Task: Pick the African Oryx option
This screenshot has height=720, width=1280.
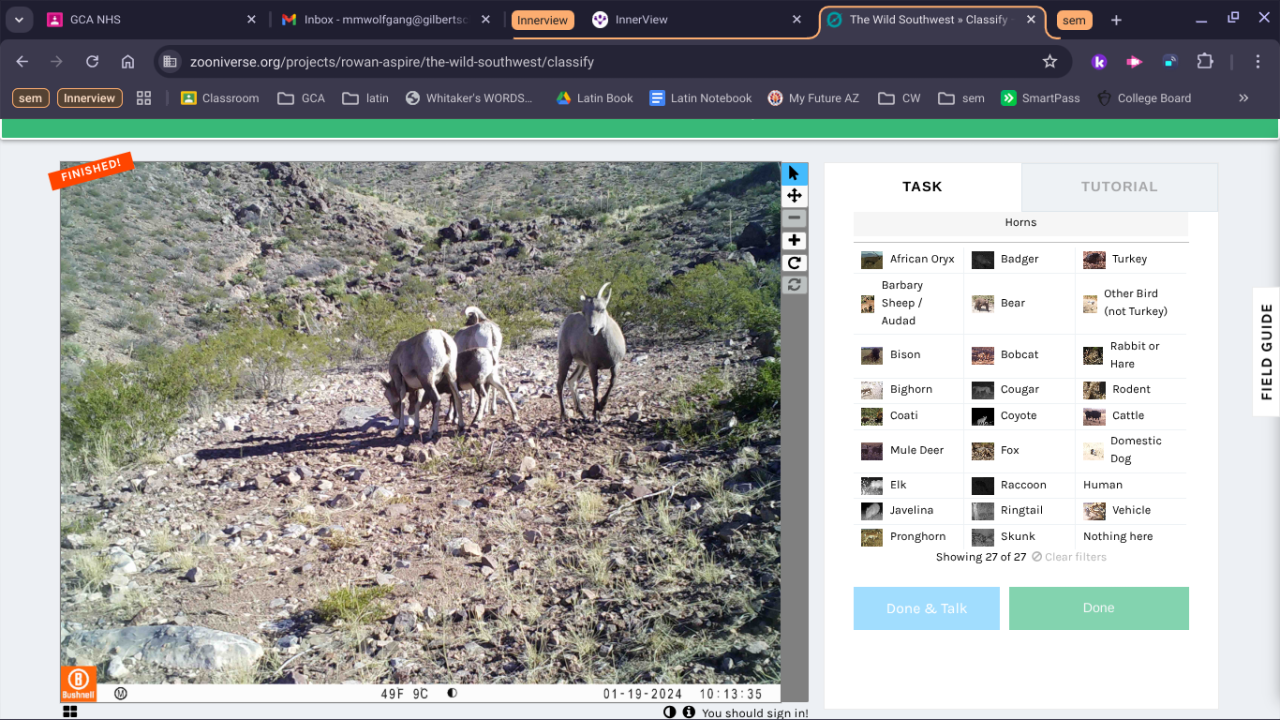Action: click(x=909, y=259)
